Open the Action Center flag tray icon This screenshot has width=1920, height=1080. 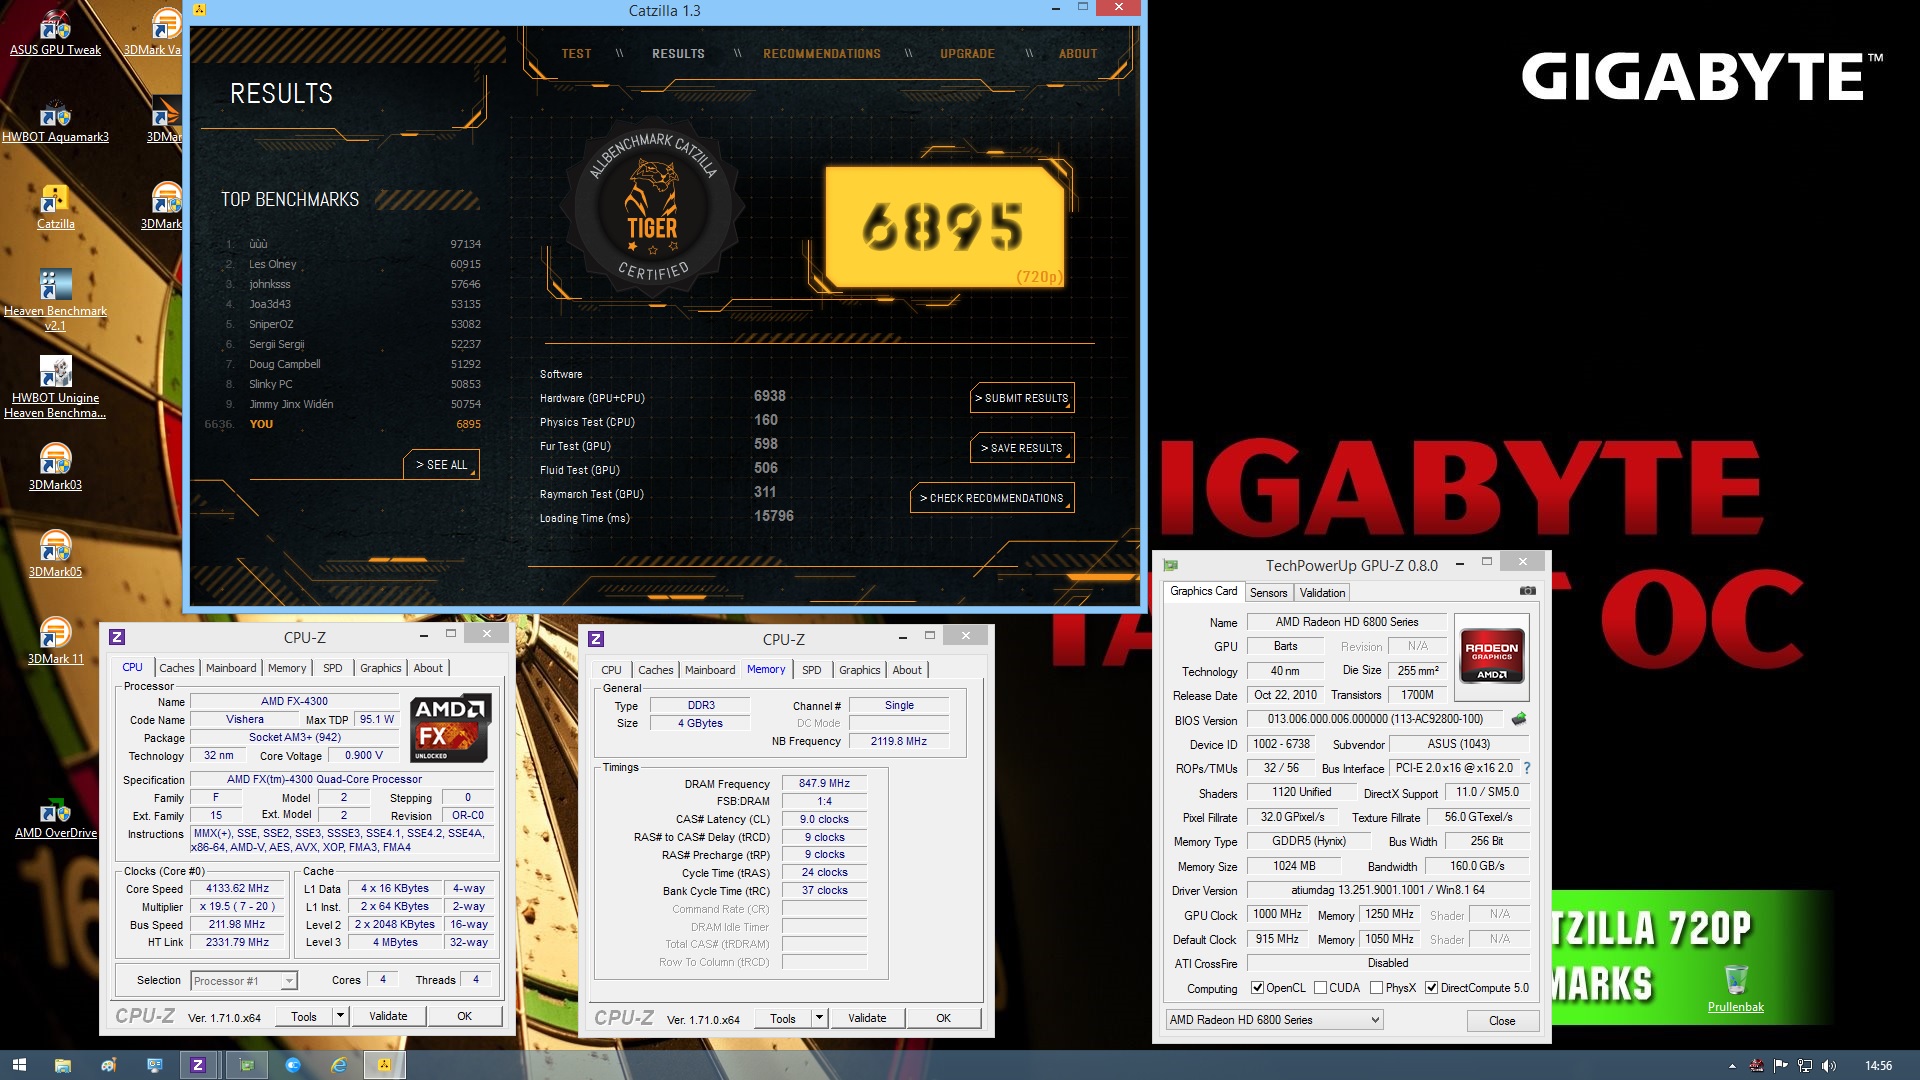pyautogui.click(x=1781, y=1066)
